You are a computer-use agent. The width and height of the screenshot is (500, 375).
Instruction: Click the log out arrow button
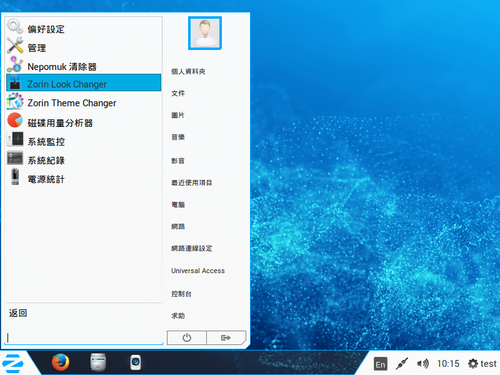tap(226, 338)
